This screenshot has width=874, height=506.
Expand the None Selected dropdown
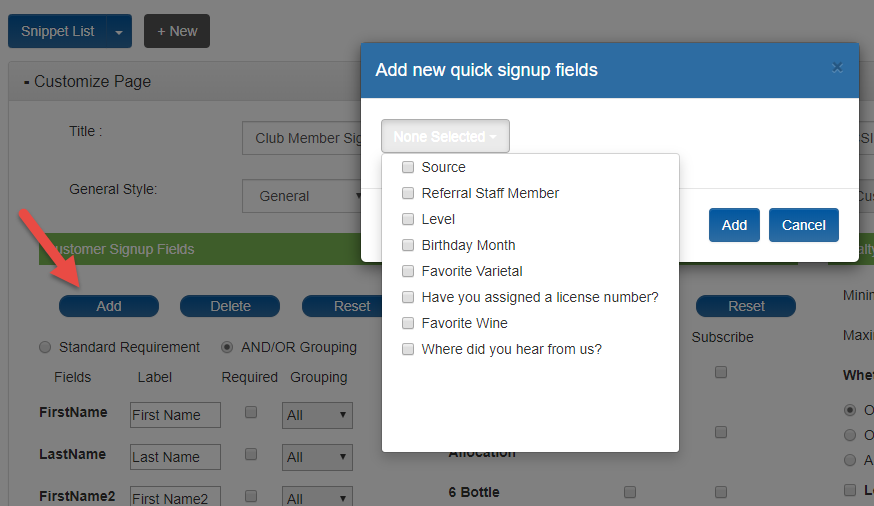pos(445,136)
